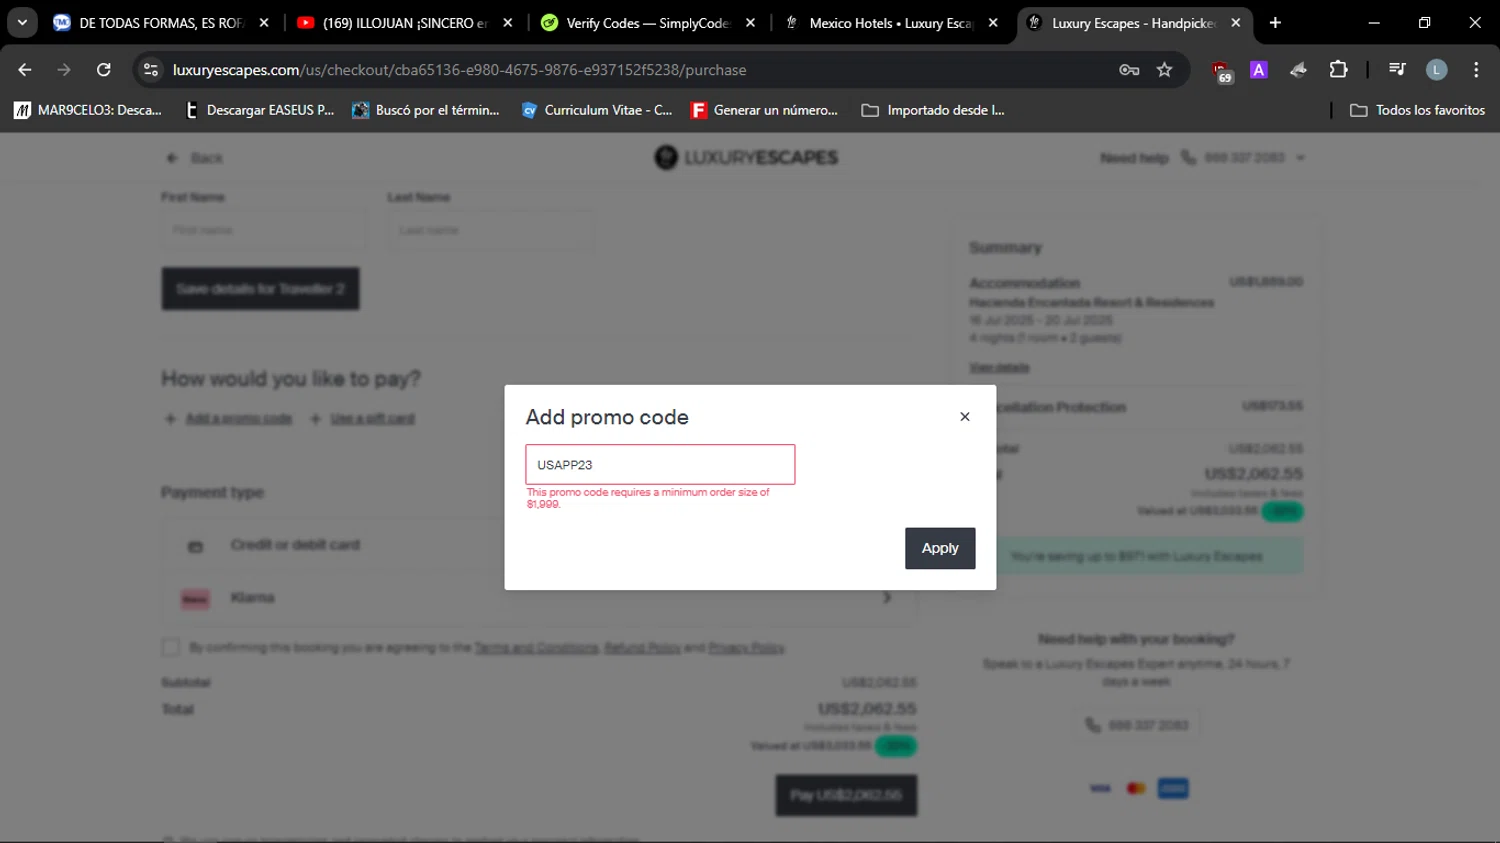The width and height of the screenshot is (1500, 843).
Task: Close the Mexico Hotels tab
Action: [x=993, y=23]
